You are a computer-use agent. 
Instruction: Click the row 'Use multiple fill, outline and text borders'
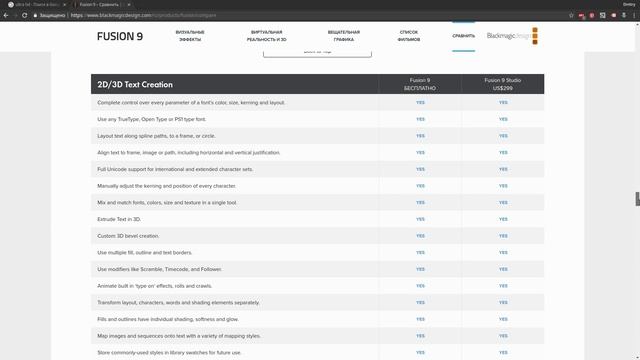tap(317, 253)
